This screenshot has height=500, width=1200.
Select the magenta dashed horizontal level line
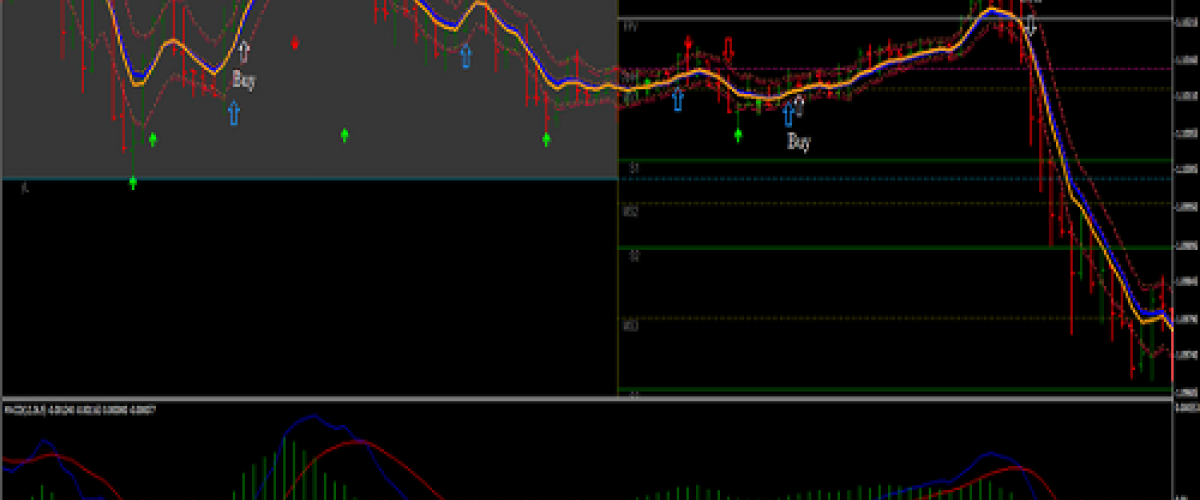[x=900, y=69]
